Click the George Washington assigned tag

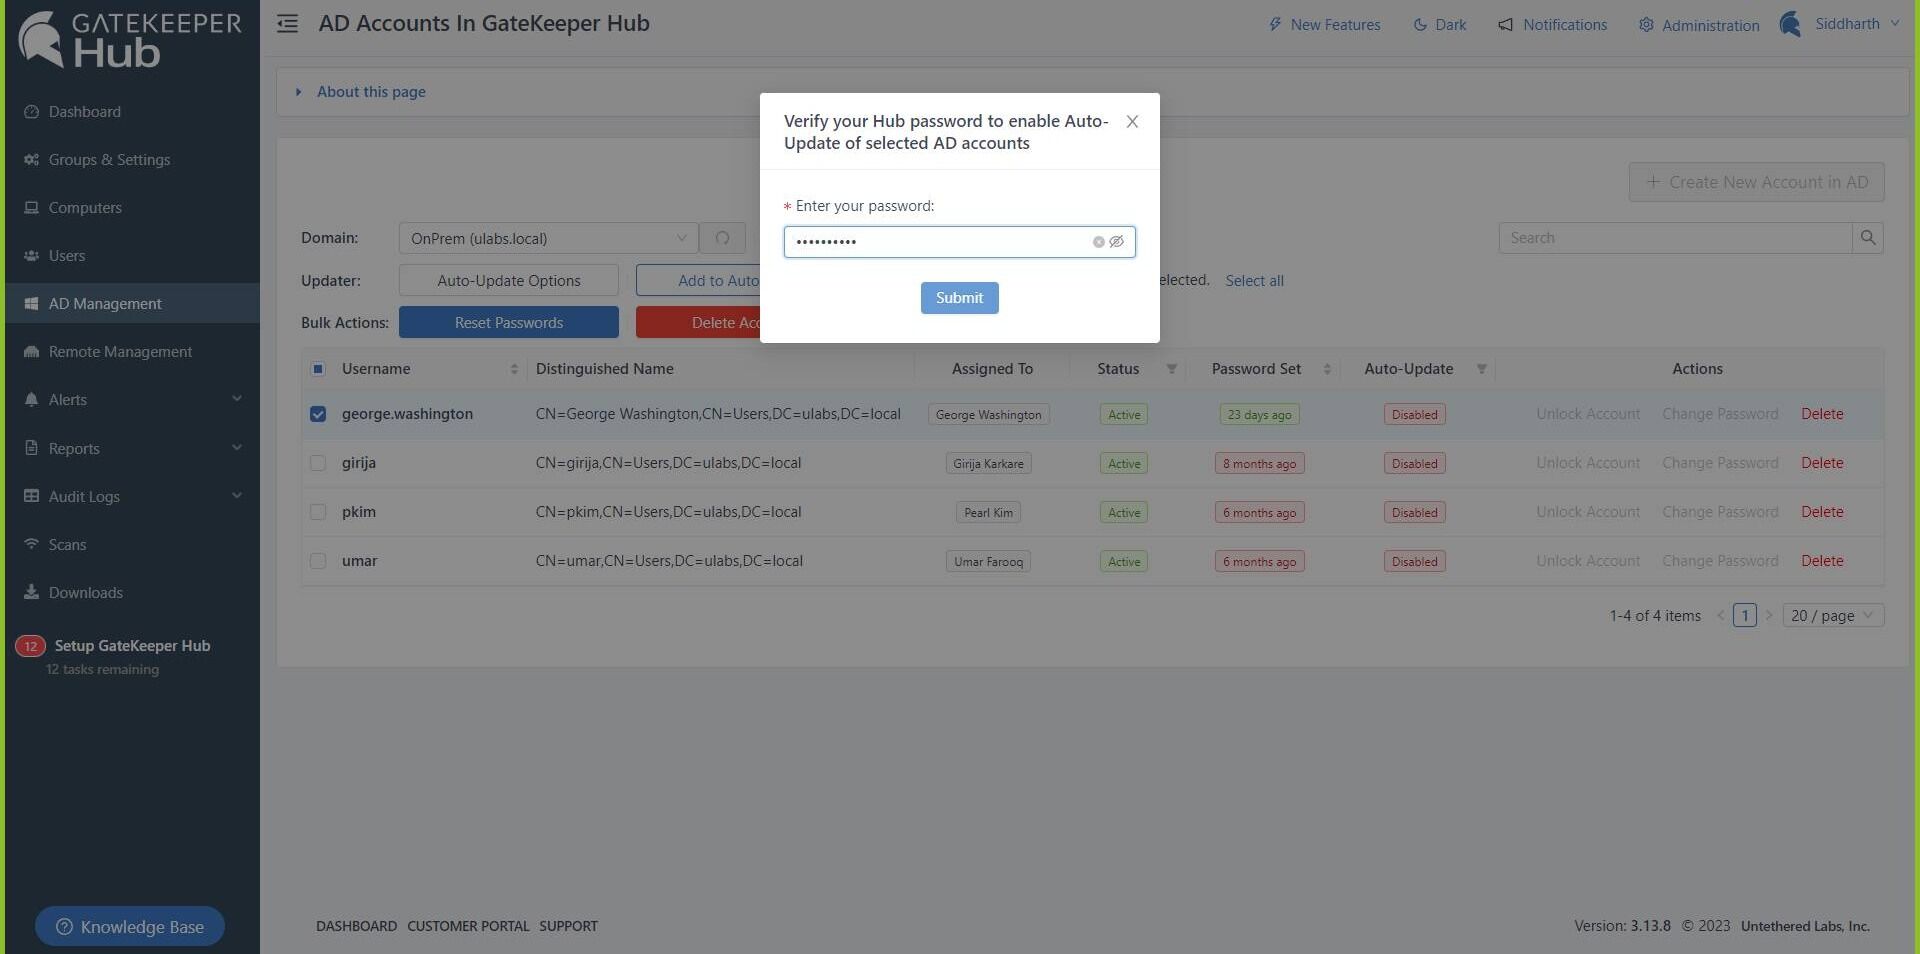[988, 415]
